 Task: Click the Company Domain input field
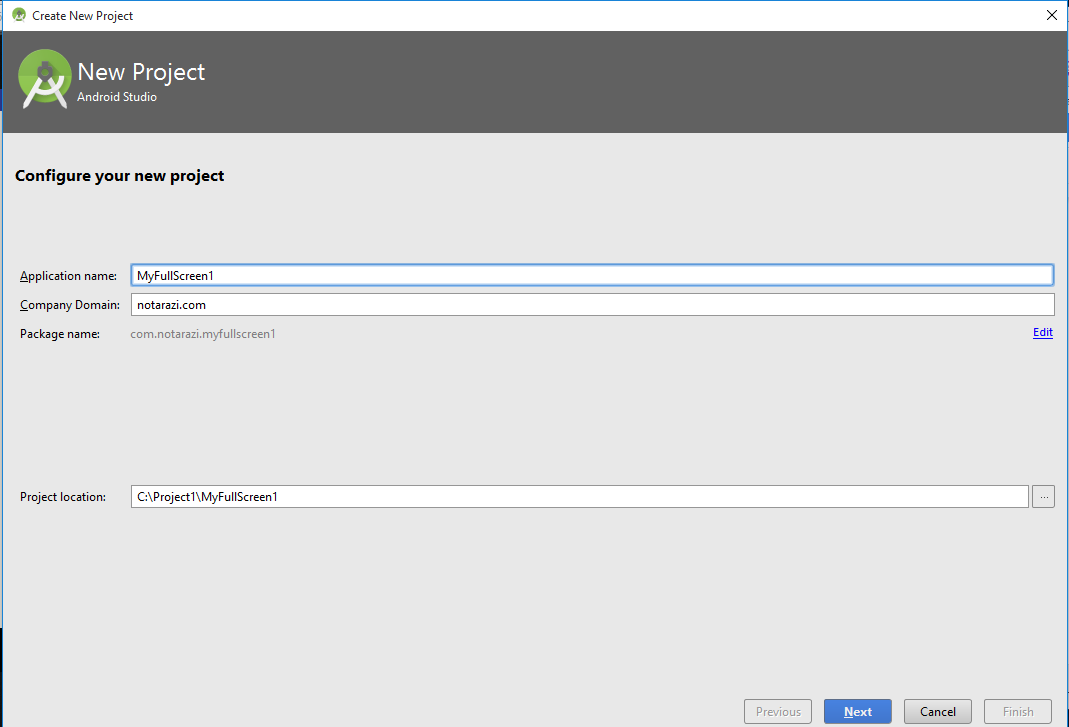592,305
